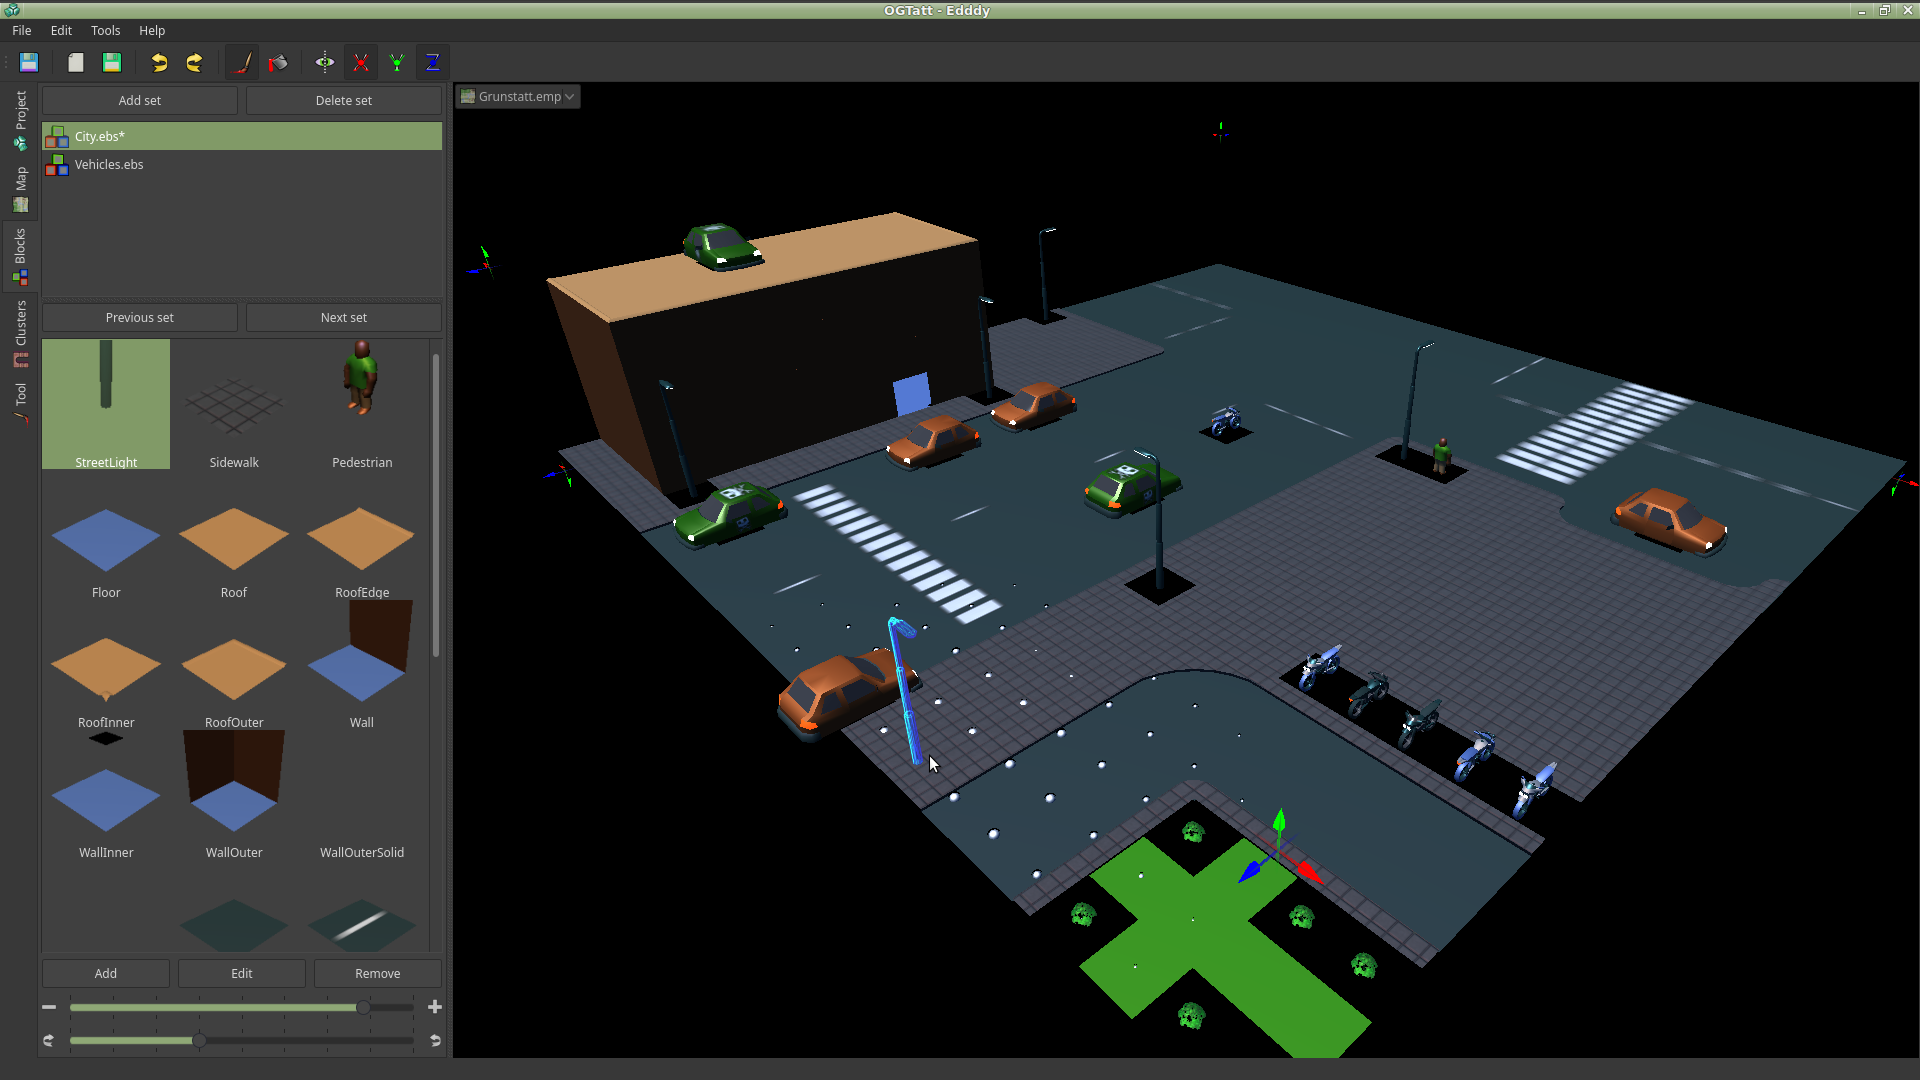Click the Remove block button
1920x1080 pixels.
point(378,973)
